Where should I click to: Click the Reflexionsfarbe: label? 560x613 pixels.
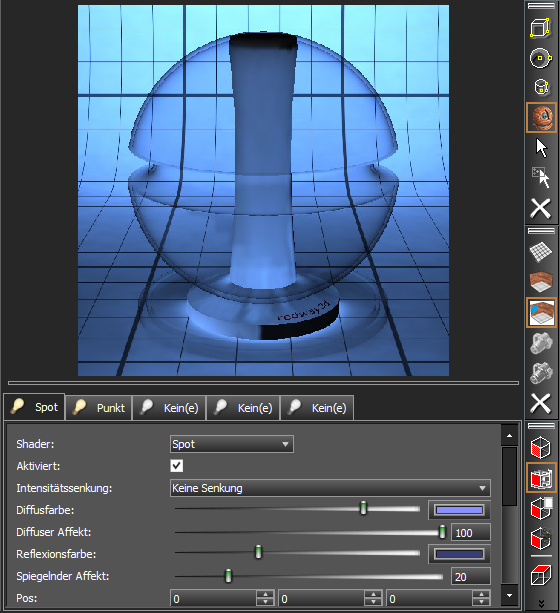[x=56, y=554]
